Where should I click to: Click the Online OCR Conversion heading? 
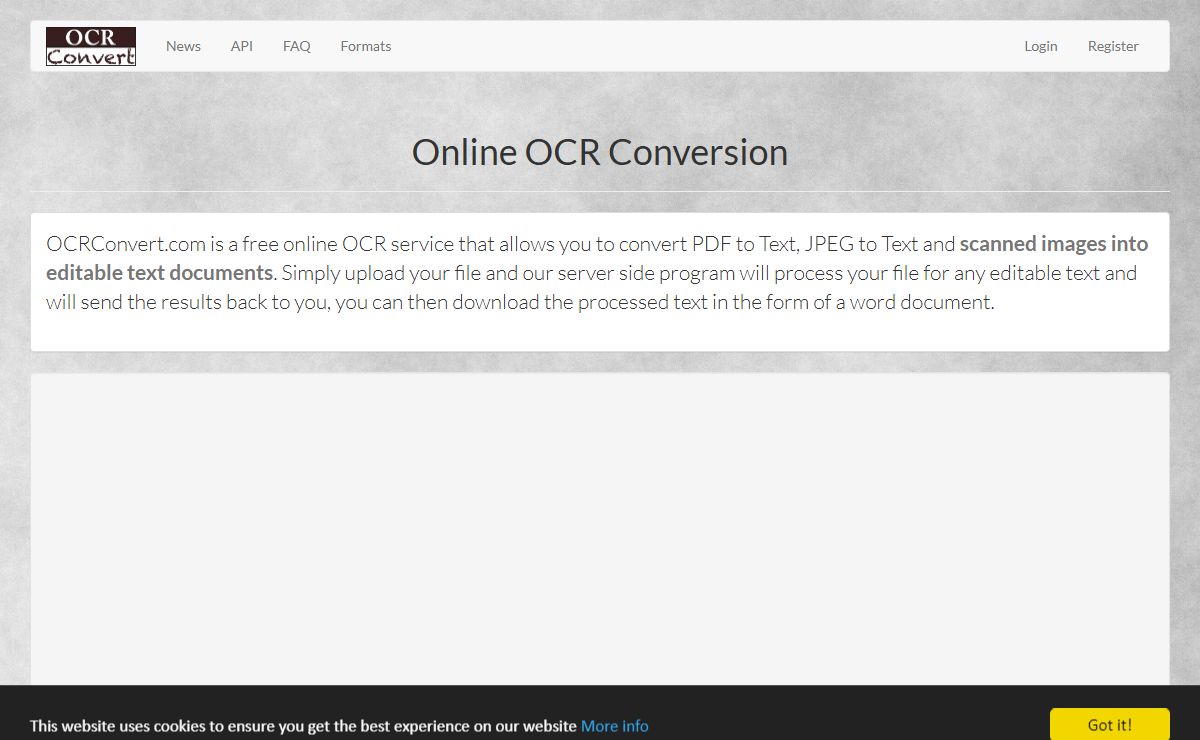pyautogui.click(x=600, y=152)
